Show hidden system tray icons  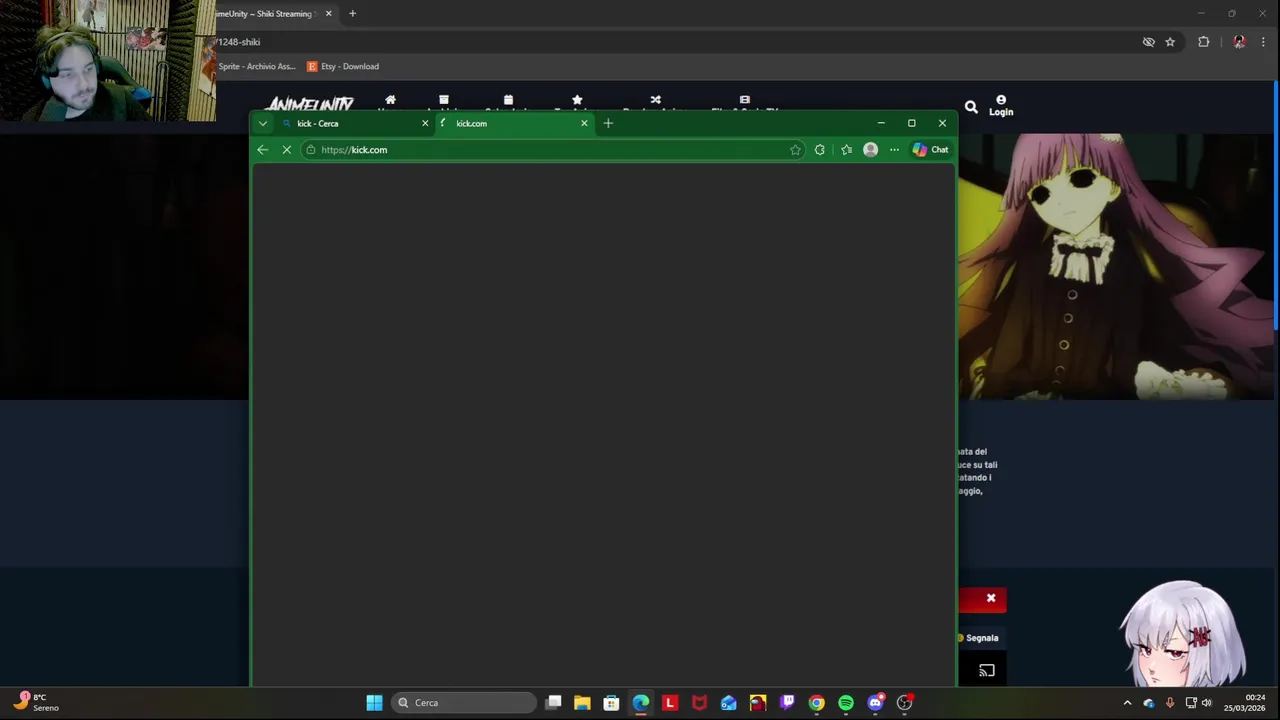1127,703
